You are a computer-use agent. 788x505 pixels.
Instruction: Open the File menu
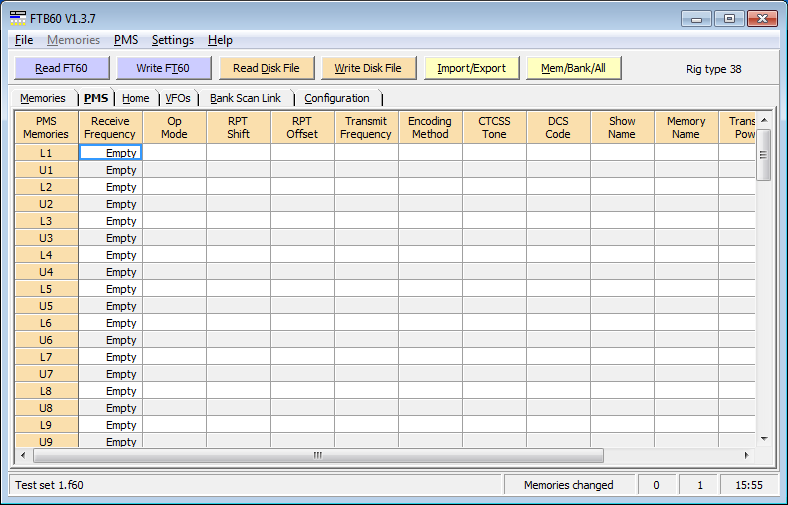[24, 40]
